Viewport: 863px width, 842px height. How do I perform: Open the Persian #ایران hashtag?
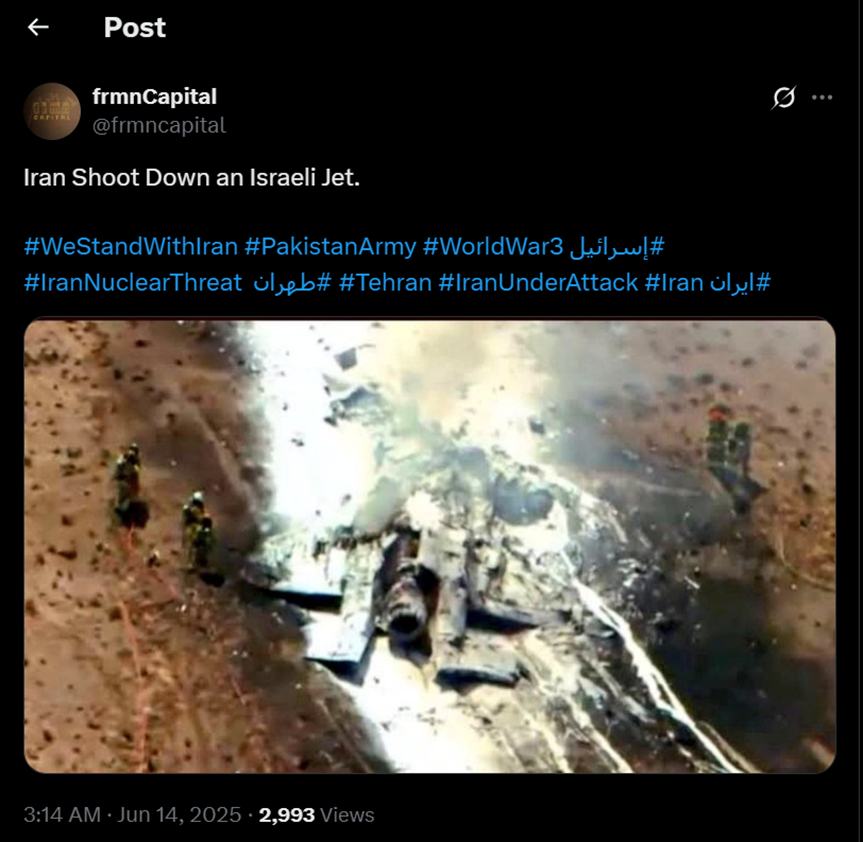[x=740, y=282]
